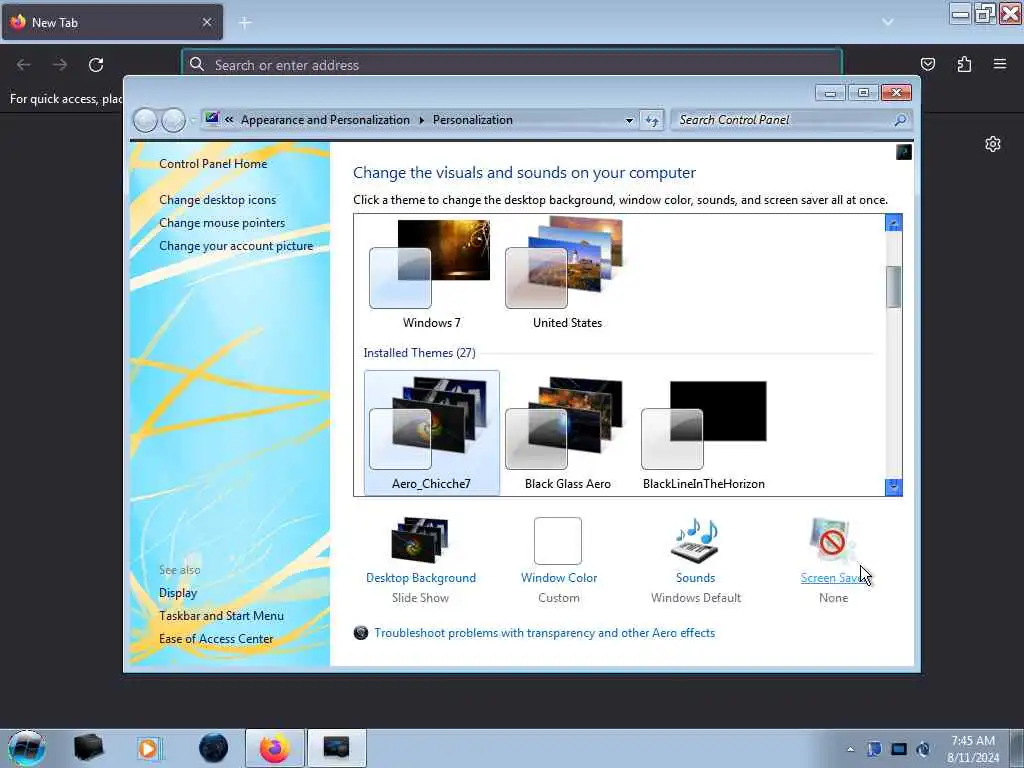Open Change desktop icons
The width and height of the screenshot is (1024, 768).
point(217,200)
